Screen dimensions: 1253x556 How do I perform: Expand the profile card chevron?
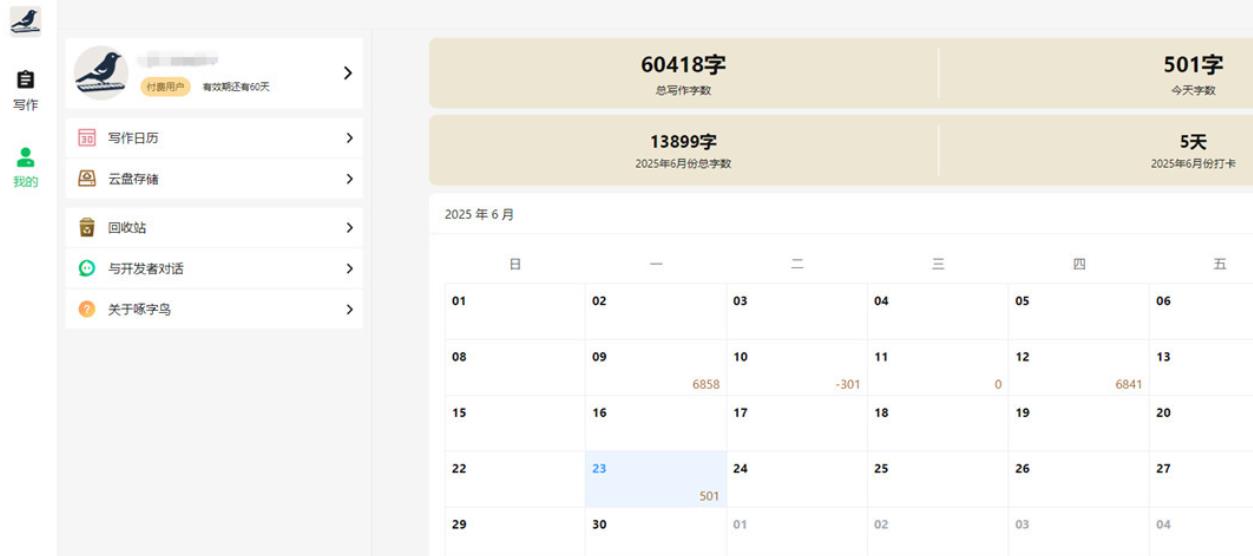coord(348,73)
